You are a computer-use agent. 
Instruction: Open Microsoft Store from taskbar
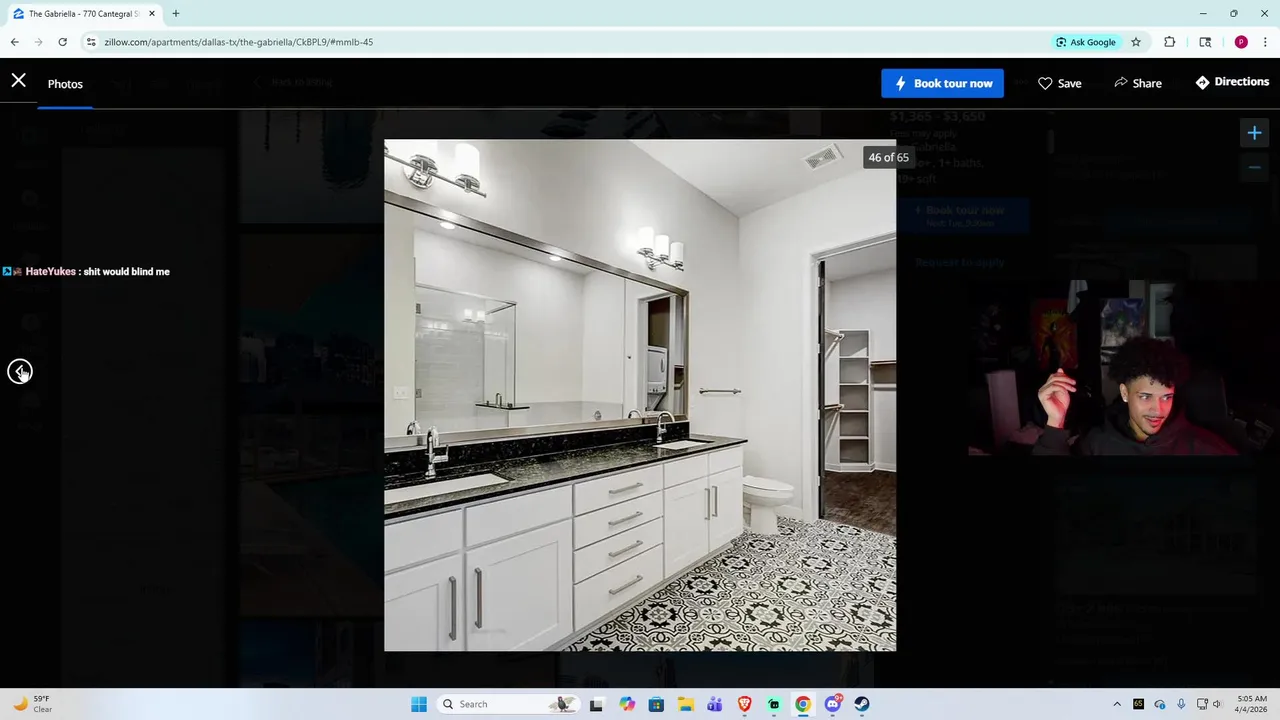[x=656, y=704]
